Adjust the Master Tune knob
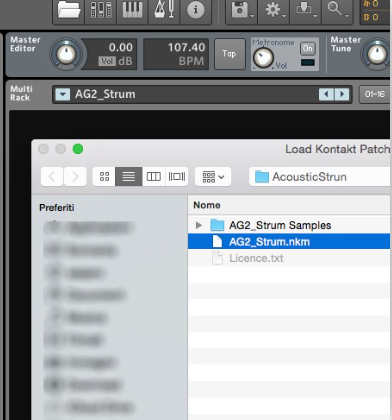Image resolution: width=392 pixels, height=420 pixels. pos(377,54)
